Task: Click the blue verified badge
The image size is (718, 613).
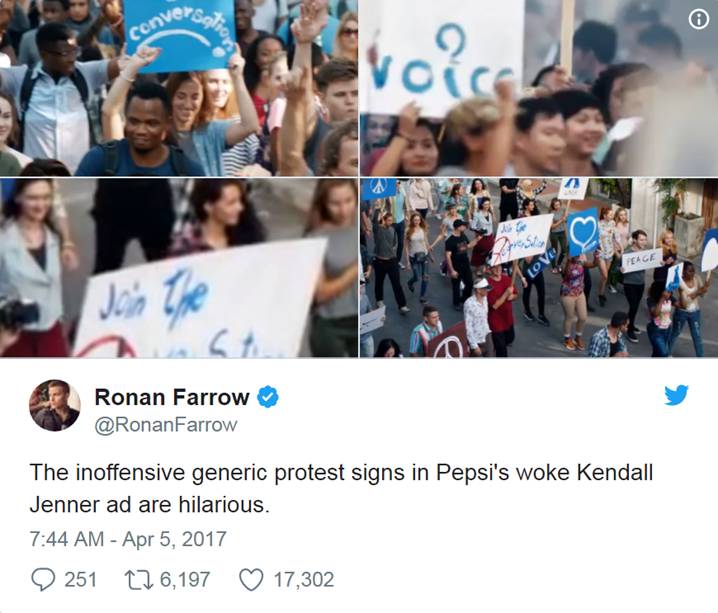Action: tap(268, 397)
